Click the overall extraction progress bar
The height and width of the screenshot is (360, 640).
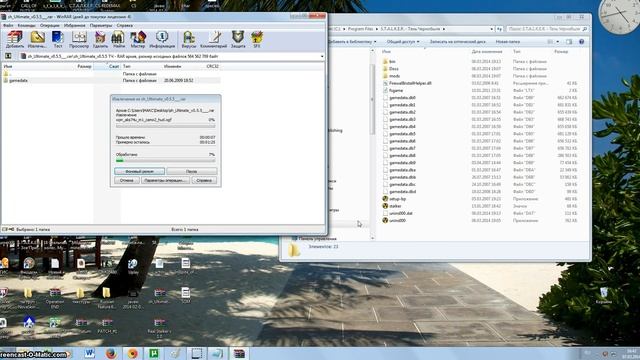pyautogui.click(x=165, y=161)
